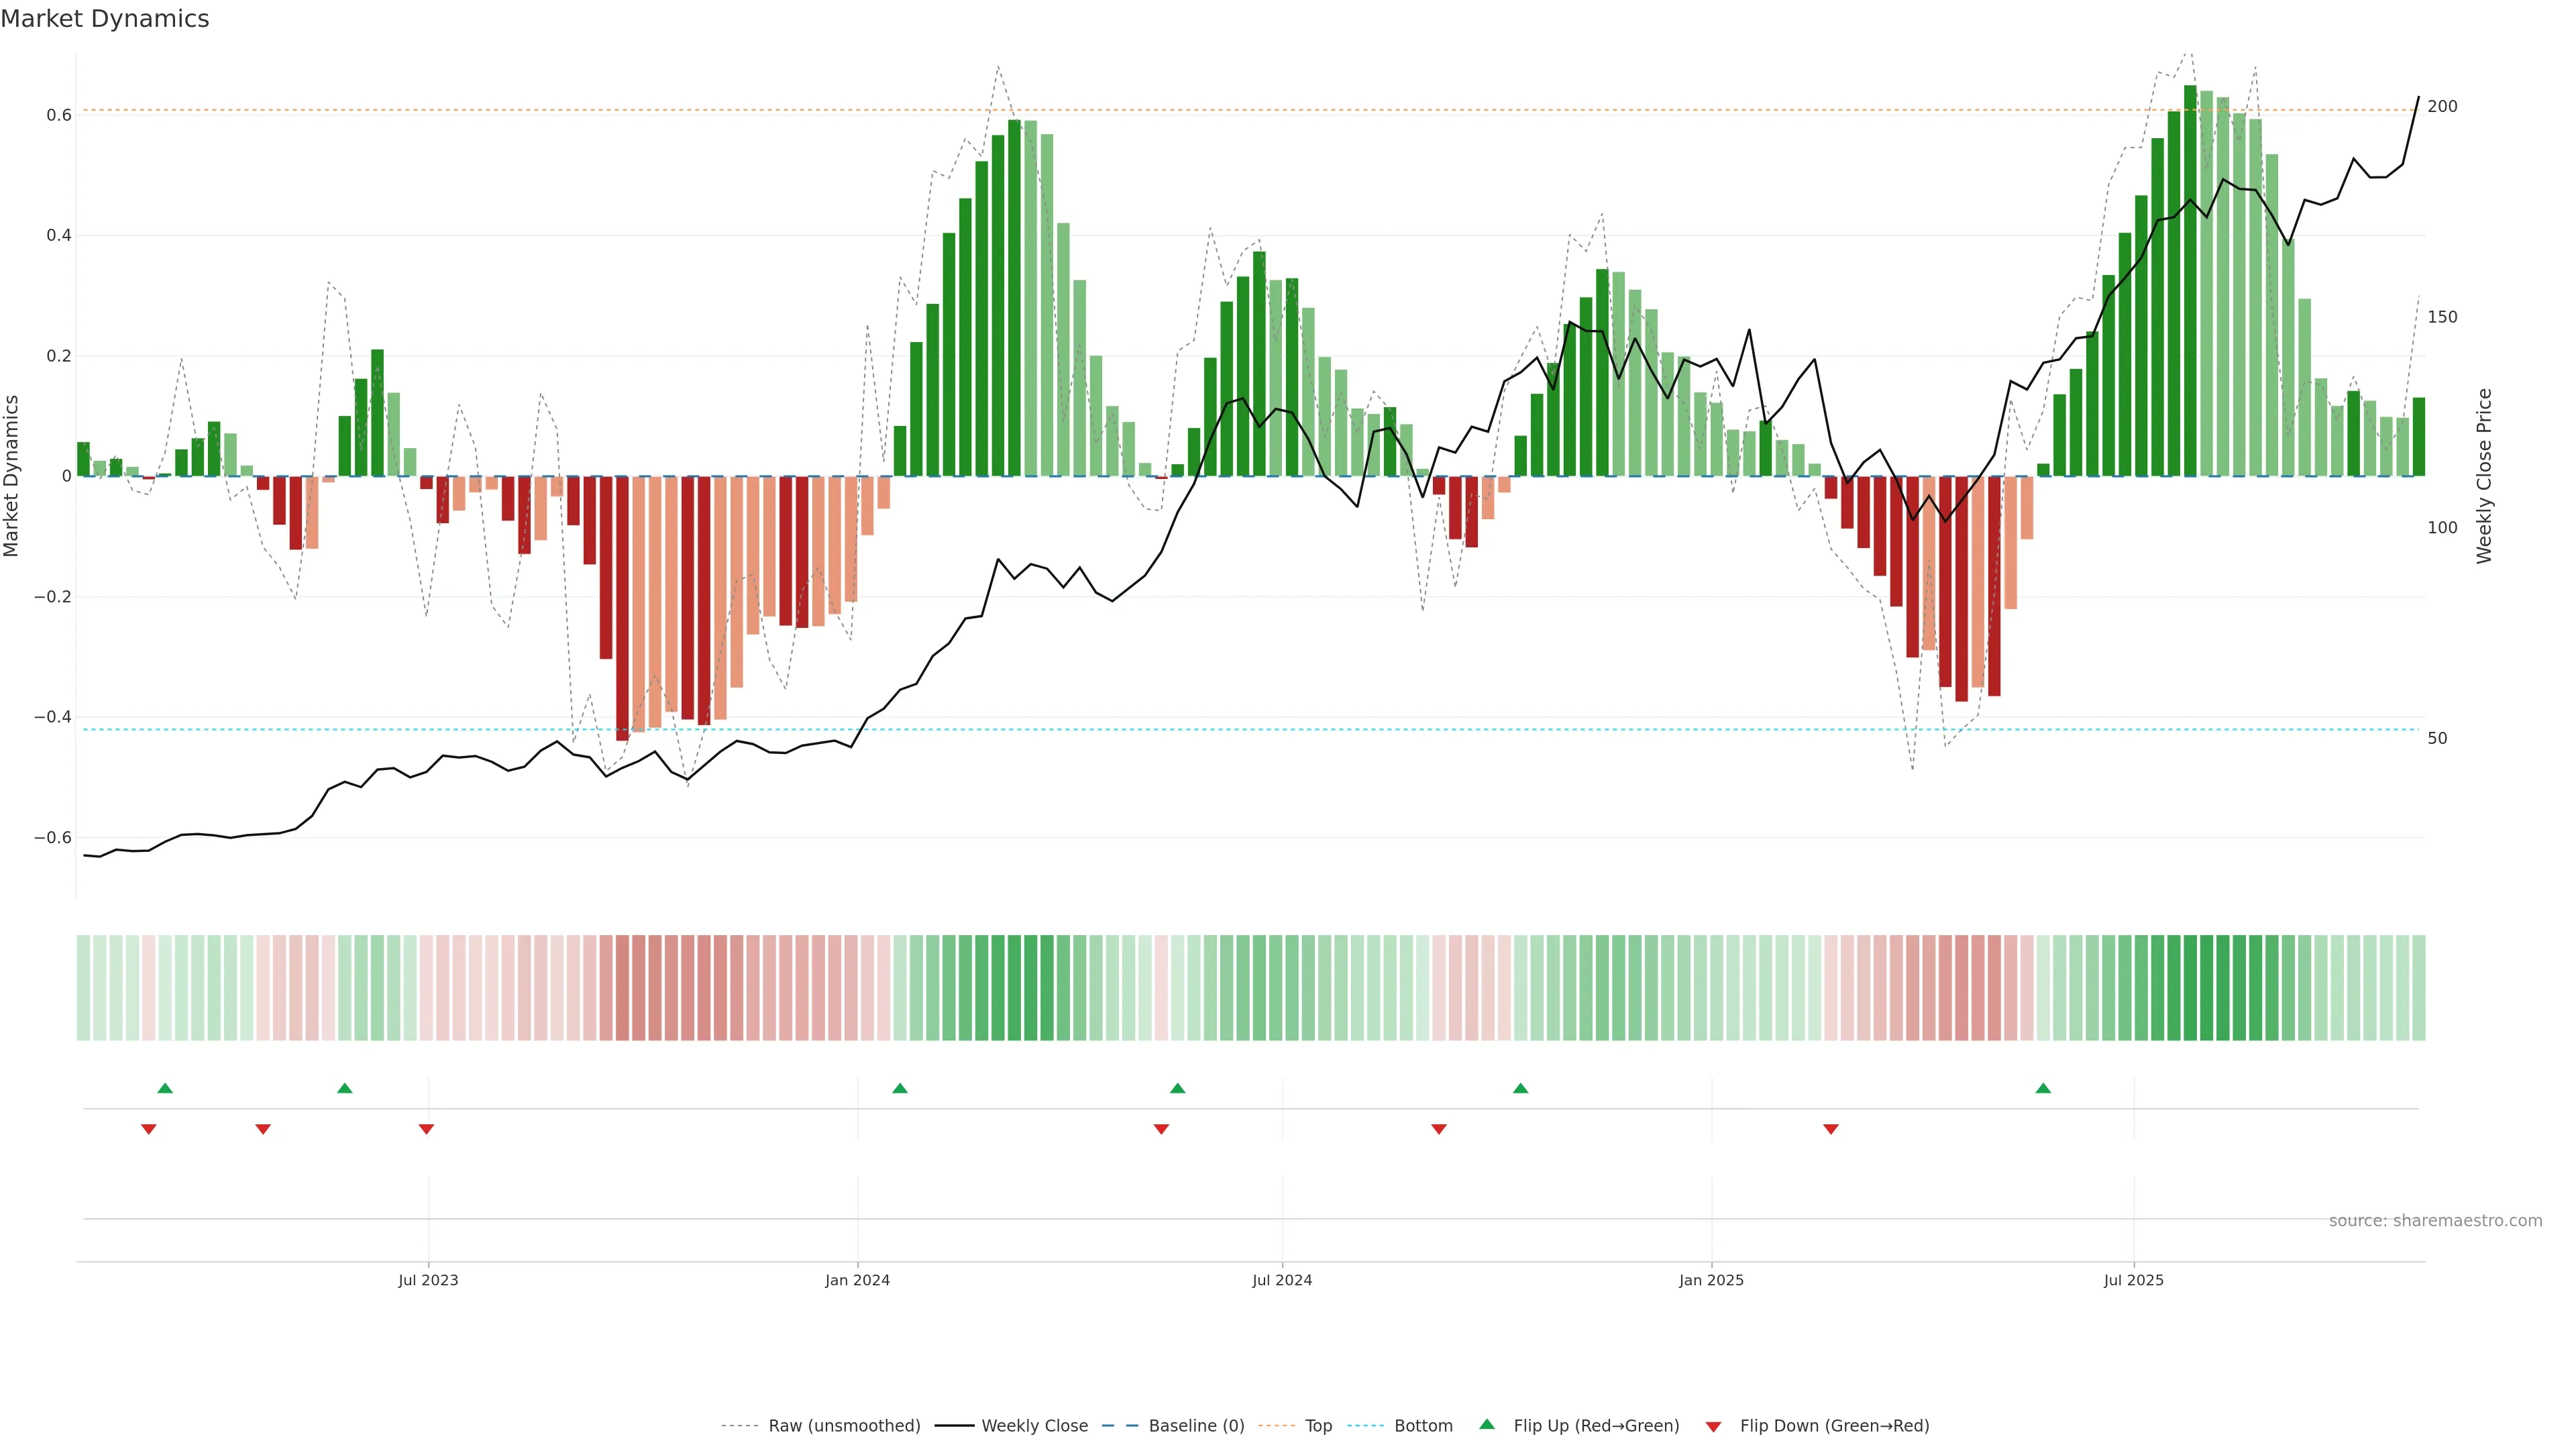Toggle the Weekly Close legend entry

coord(1034,1425)
